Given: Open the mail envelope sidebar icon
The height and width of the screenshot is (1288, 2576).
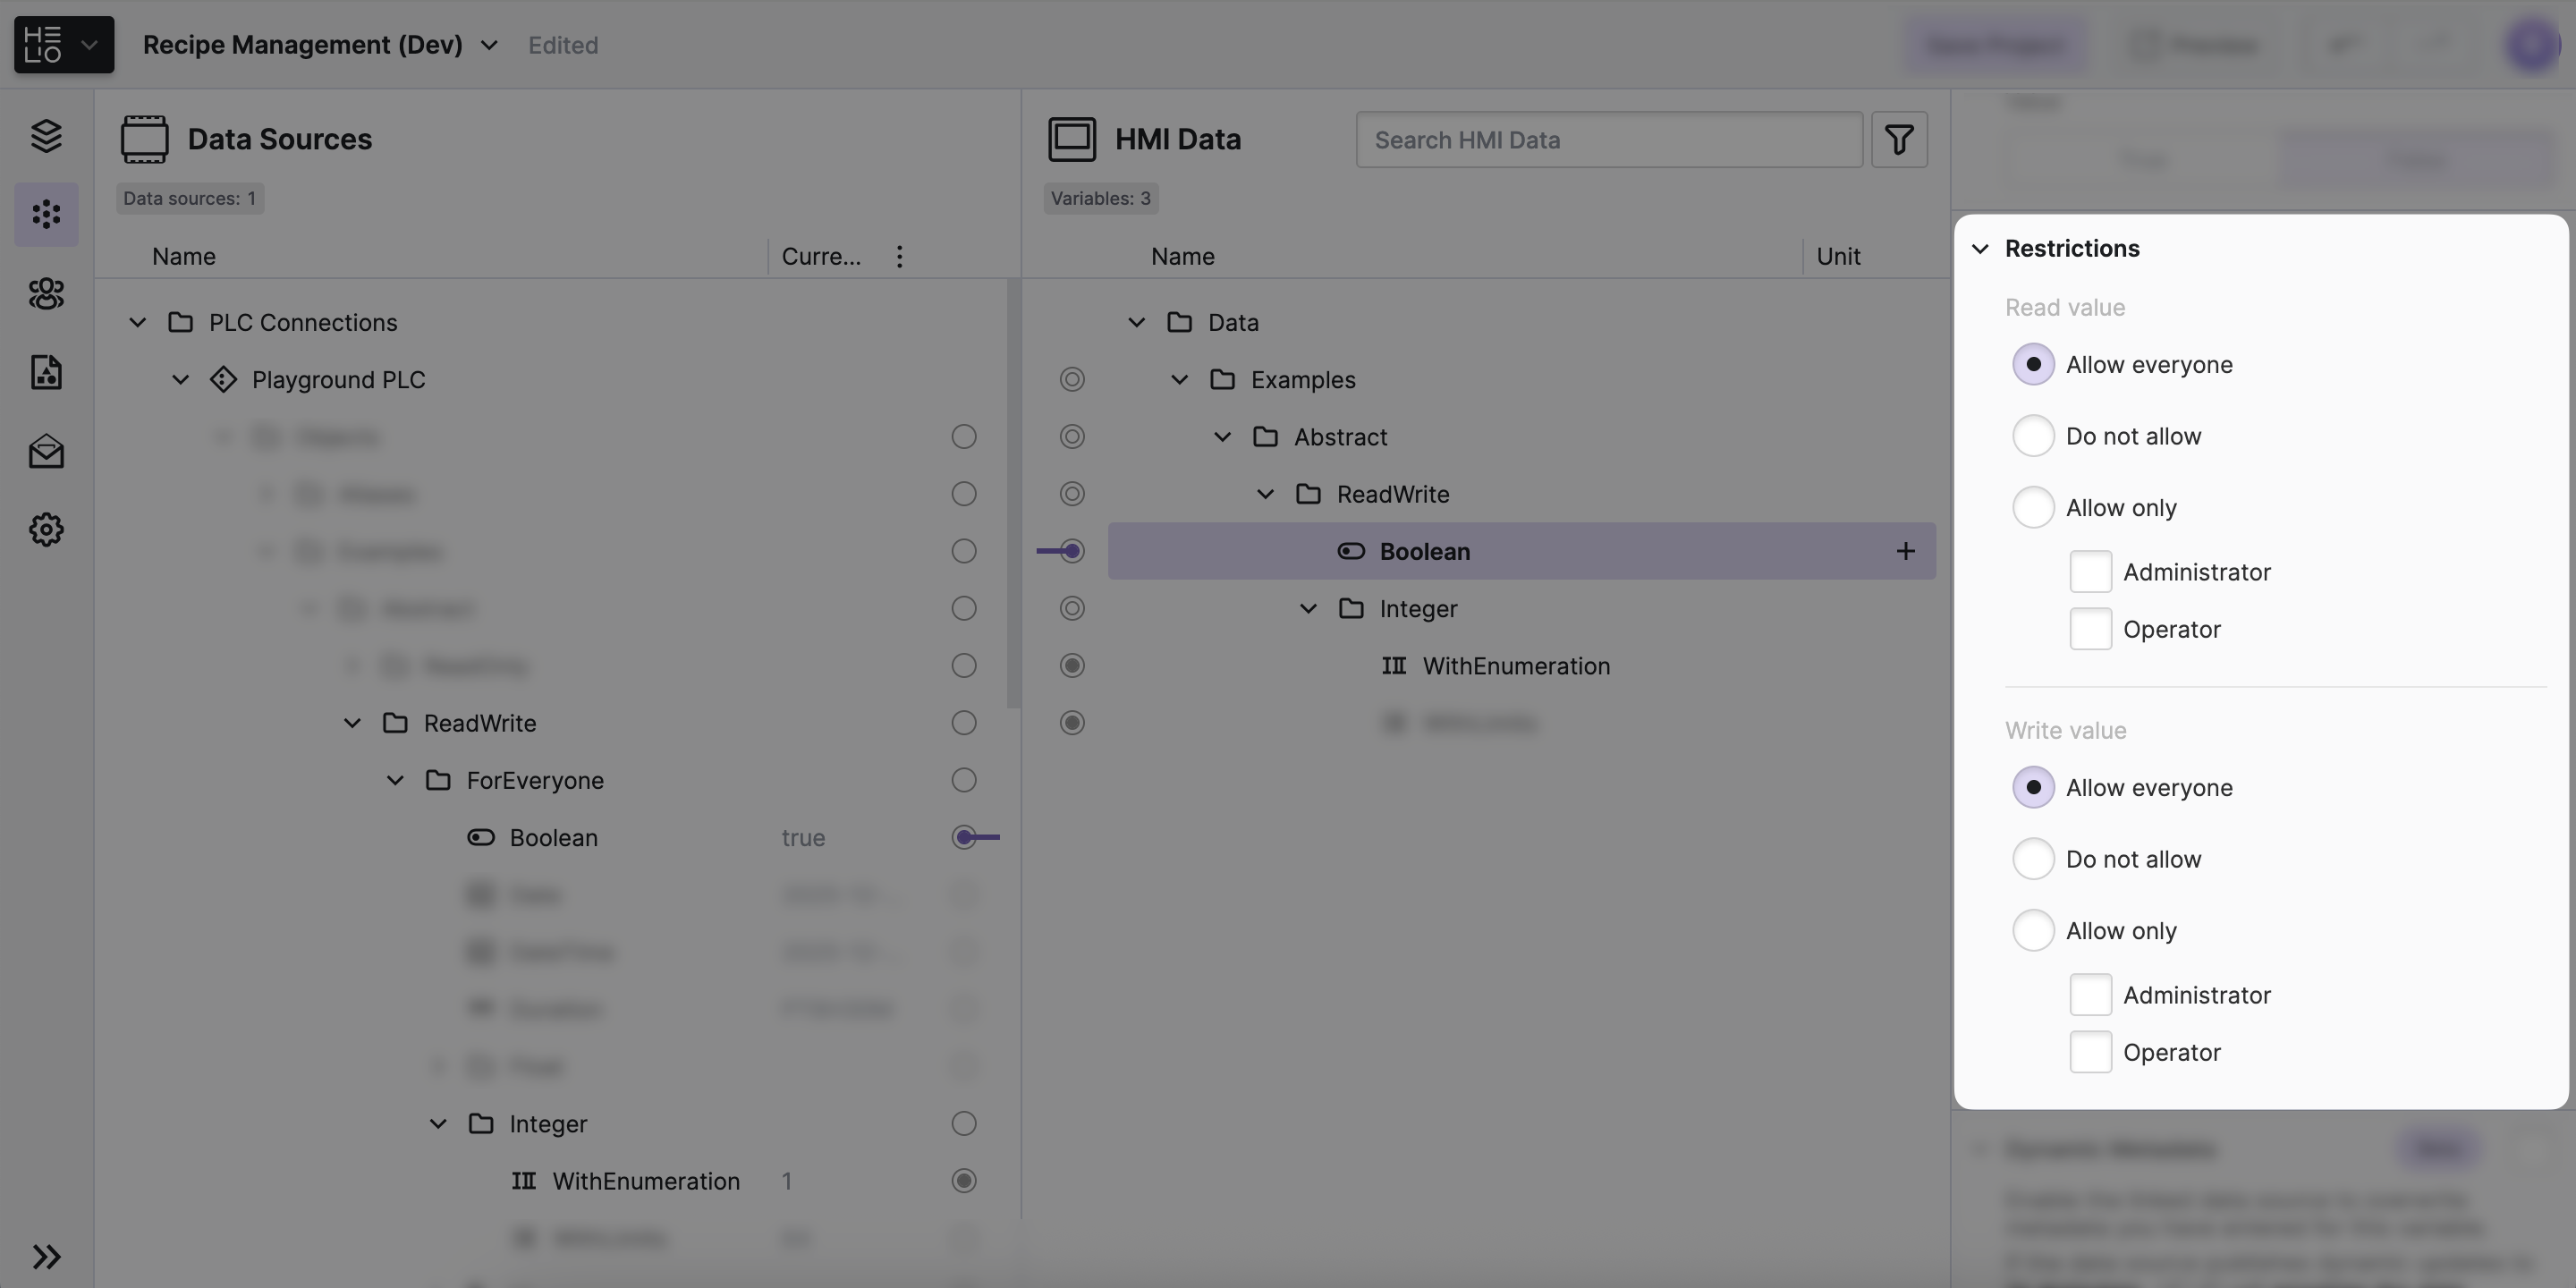Looking at the screenshot, I should 46,451.
